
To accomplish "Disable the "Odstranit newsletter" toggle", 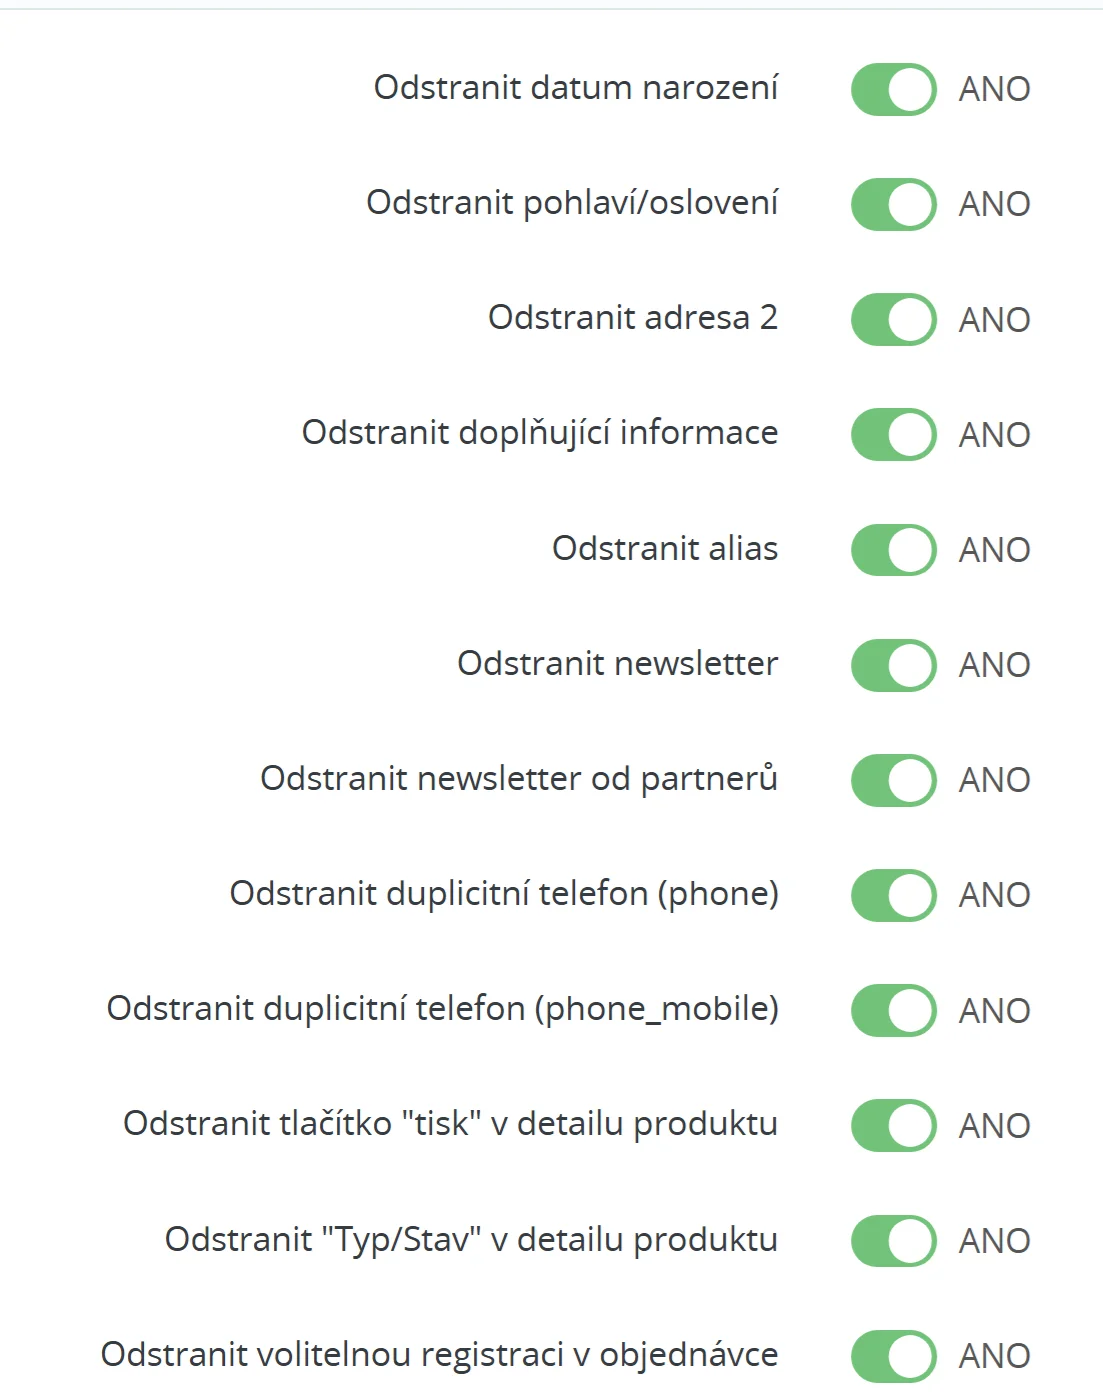I will [x=893, y=665].
